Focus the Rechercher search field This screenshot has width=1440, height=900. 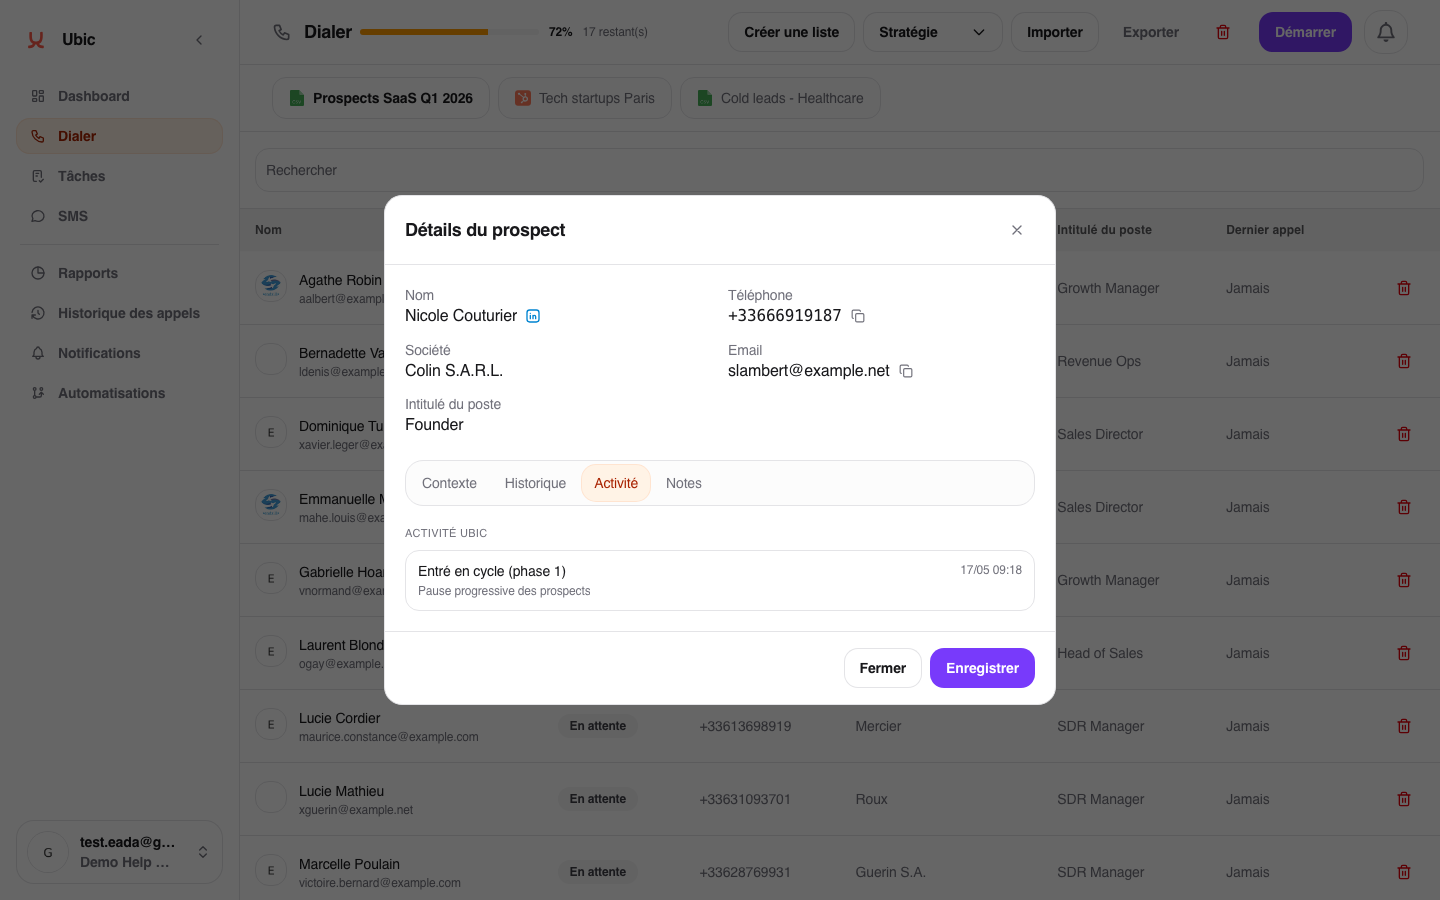click(839, 170)
